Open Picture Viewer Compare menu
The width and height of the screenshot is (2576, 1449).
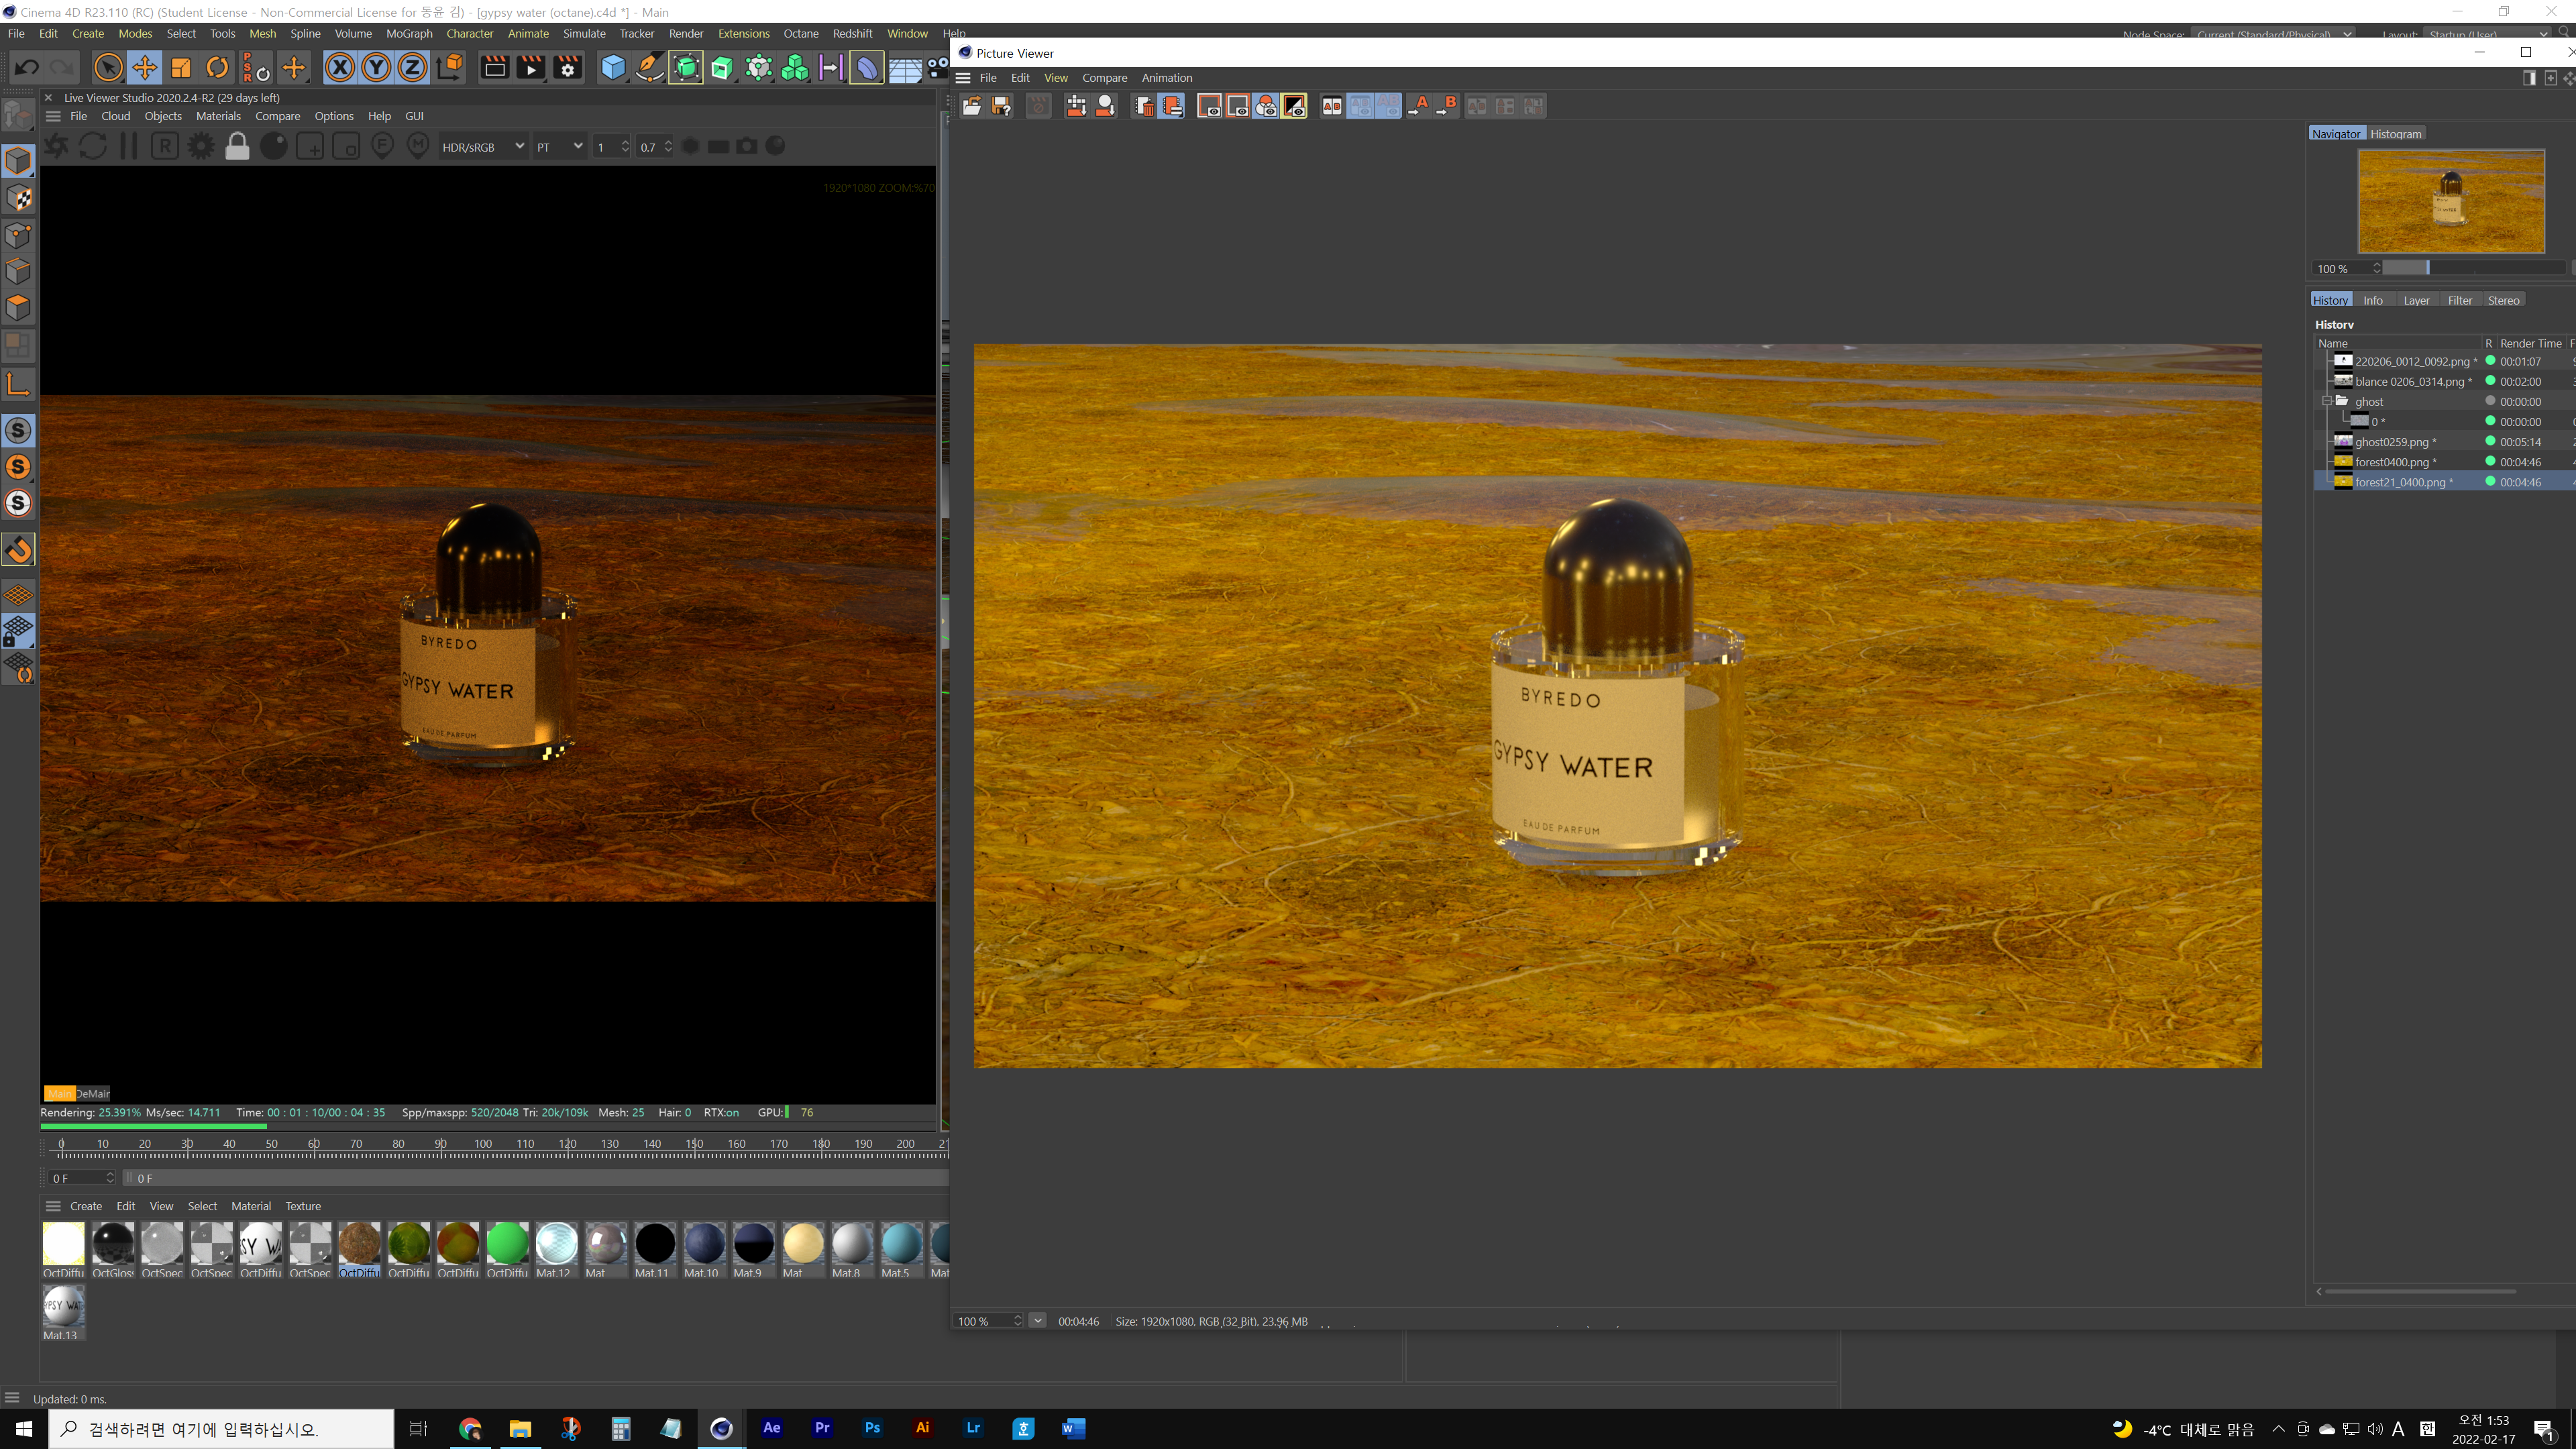pyautogui.click(x=1104, y=78)
